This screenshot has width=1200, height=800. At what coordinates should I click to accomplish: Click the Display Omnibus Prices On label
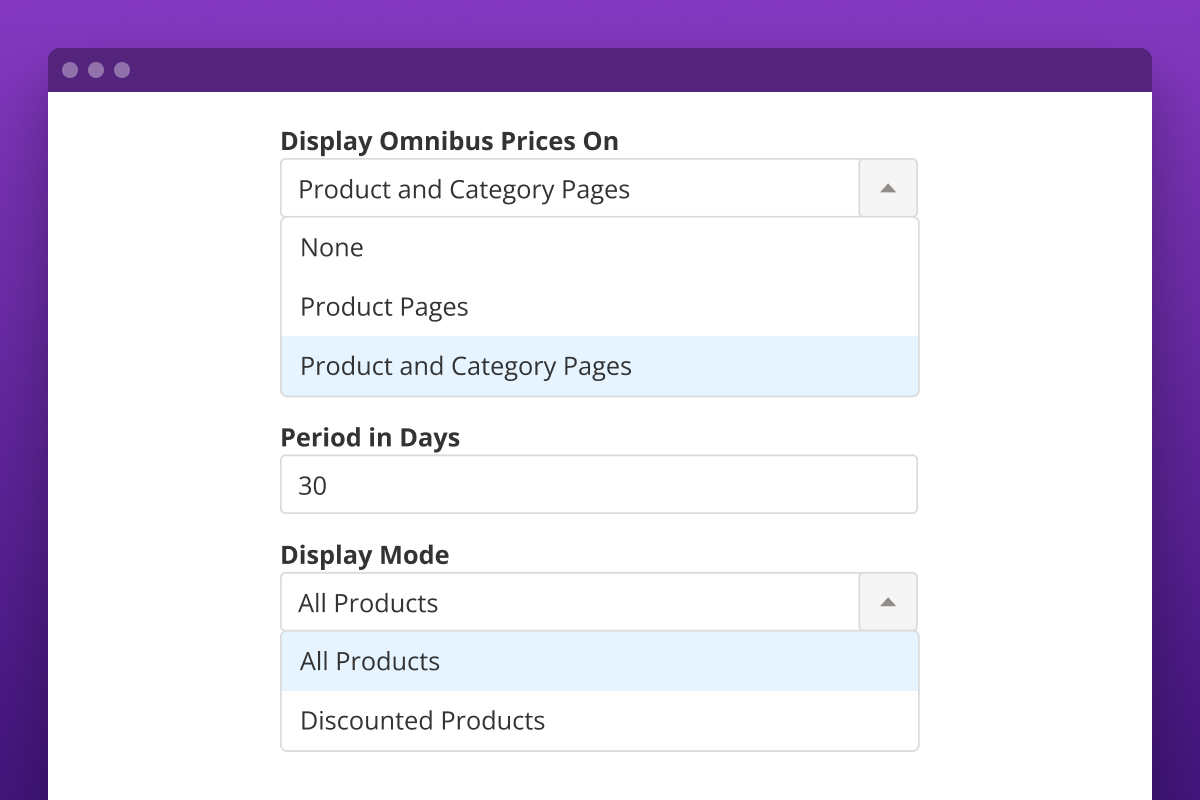click(449, 141)
